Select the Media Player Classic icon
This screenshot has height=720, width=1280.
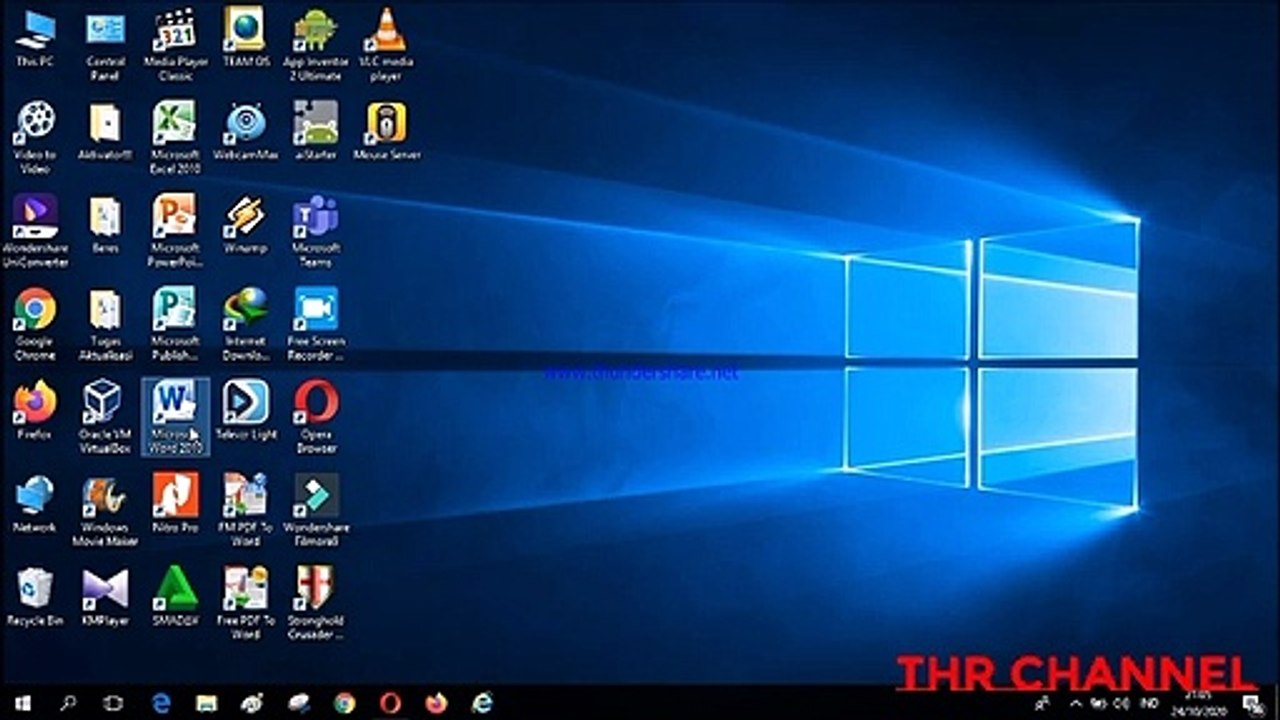click(175, 45)
